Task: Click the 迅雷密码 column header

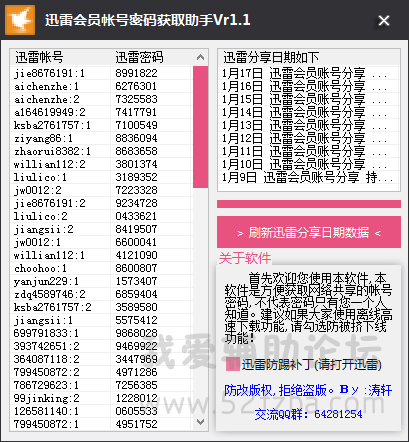Action: tap(152, 57)
